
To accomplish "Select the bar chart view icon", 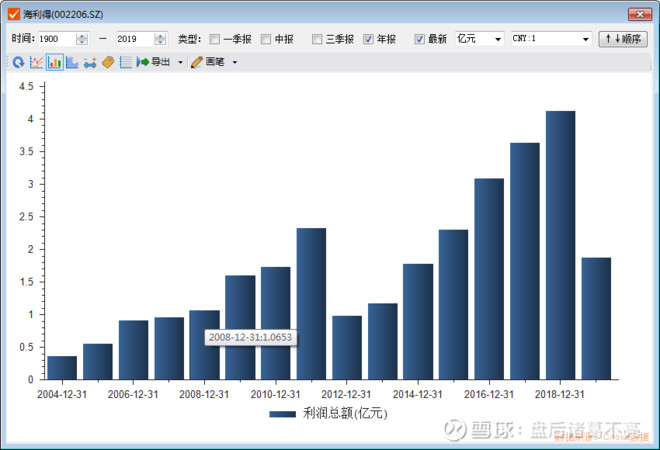I will (54, 62).
